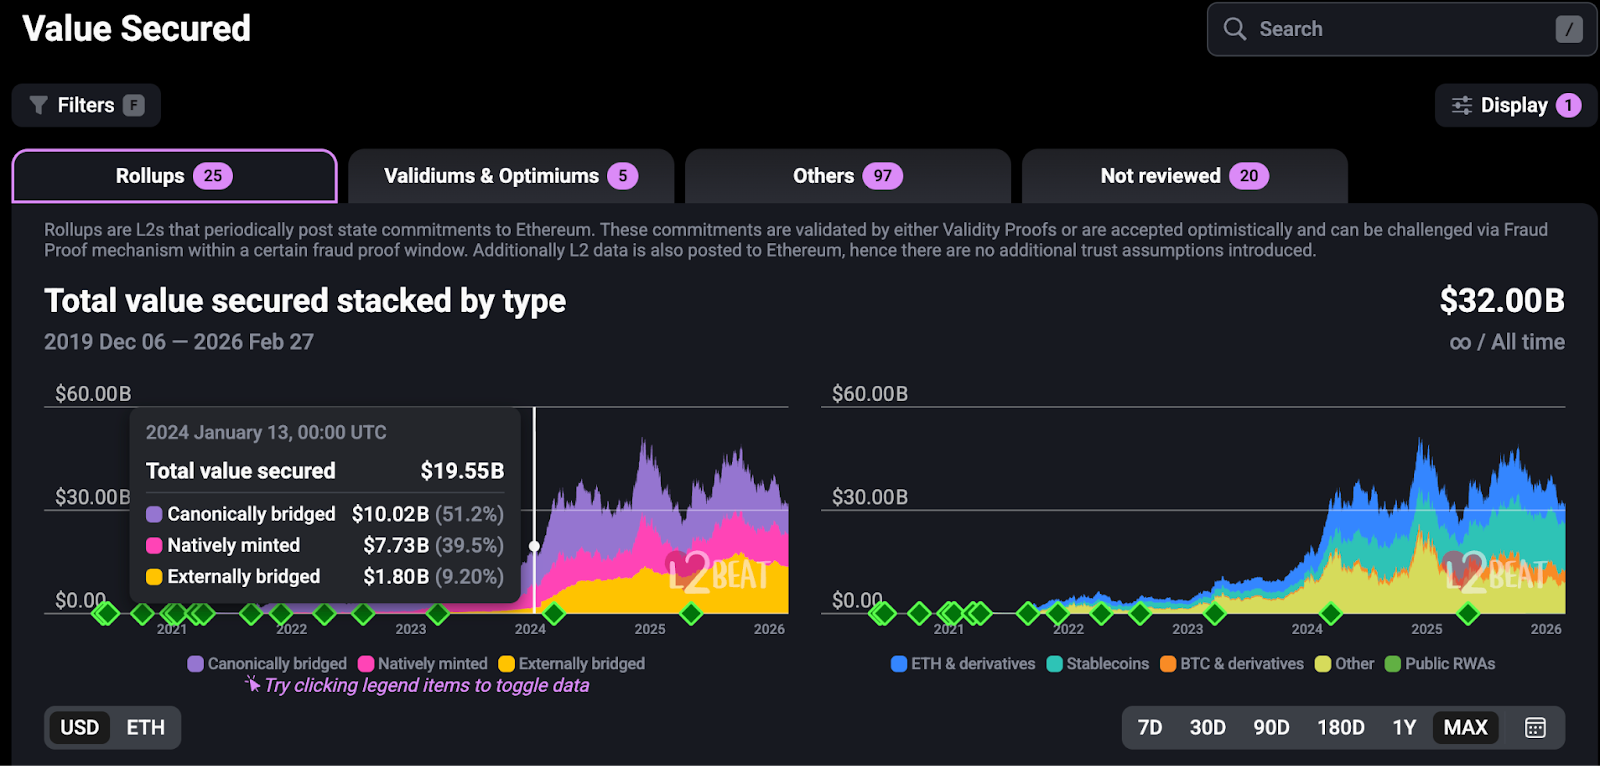
Task: Click the Display sliders icon
Action: (1461, 105)
